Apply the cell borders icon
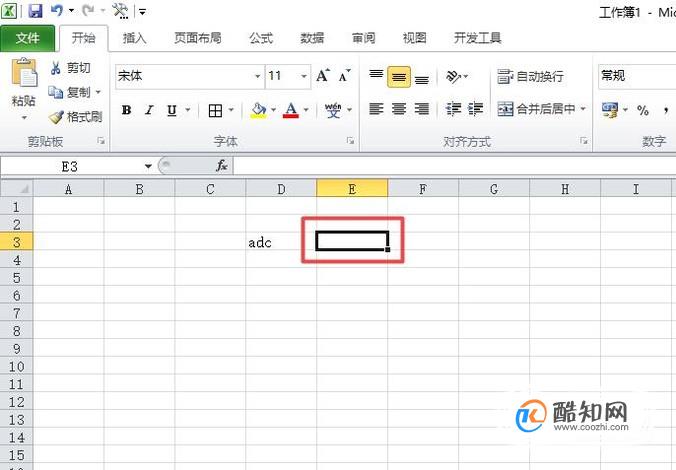This screenshot has height=470, width=676. pos(215,111)
